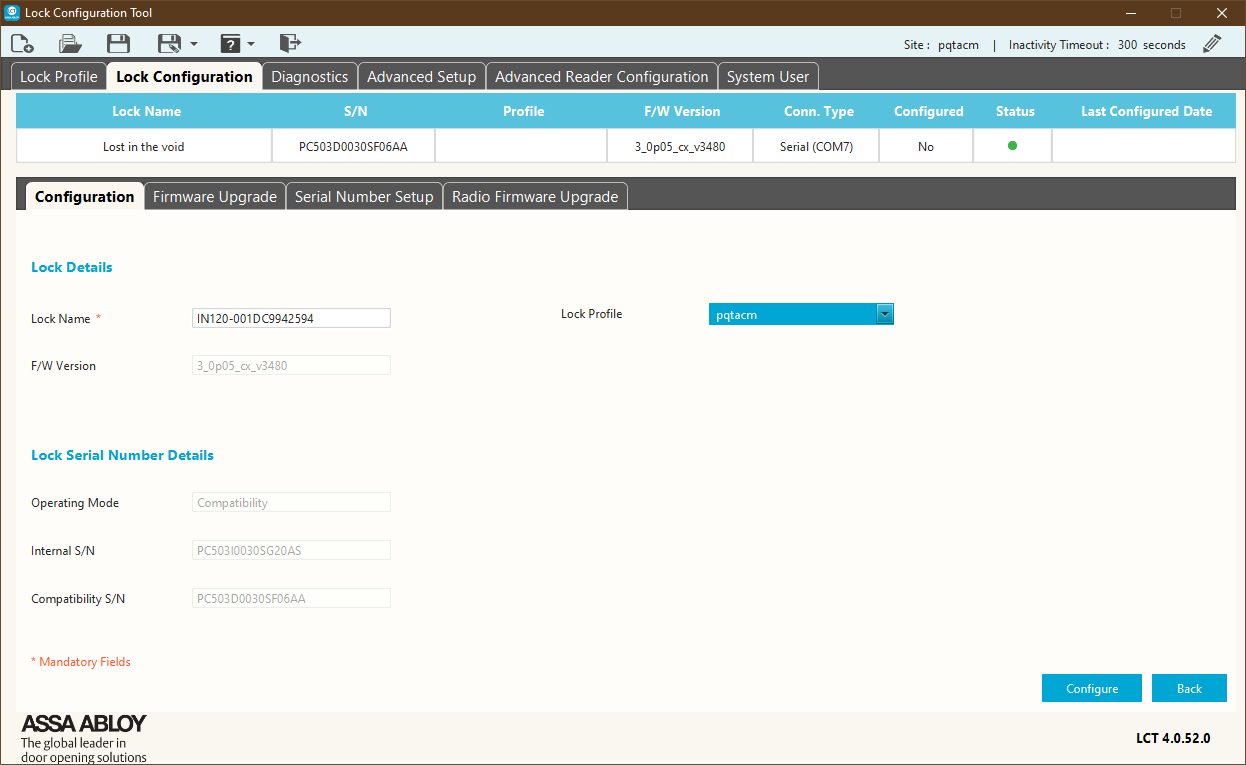Open the Lock Profile dropdown showing pqtacm
The width and height of the screenshot is (1246, 765).
click(800, 314)
